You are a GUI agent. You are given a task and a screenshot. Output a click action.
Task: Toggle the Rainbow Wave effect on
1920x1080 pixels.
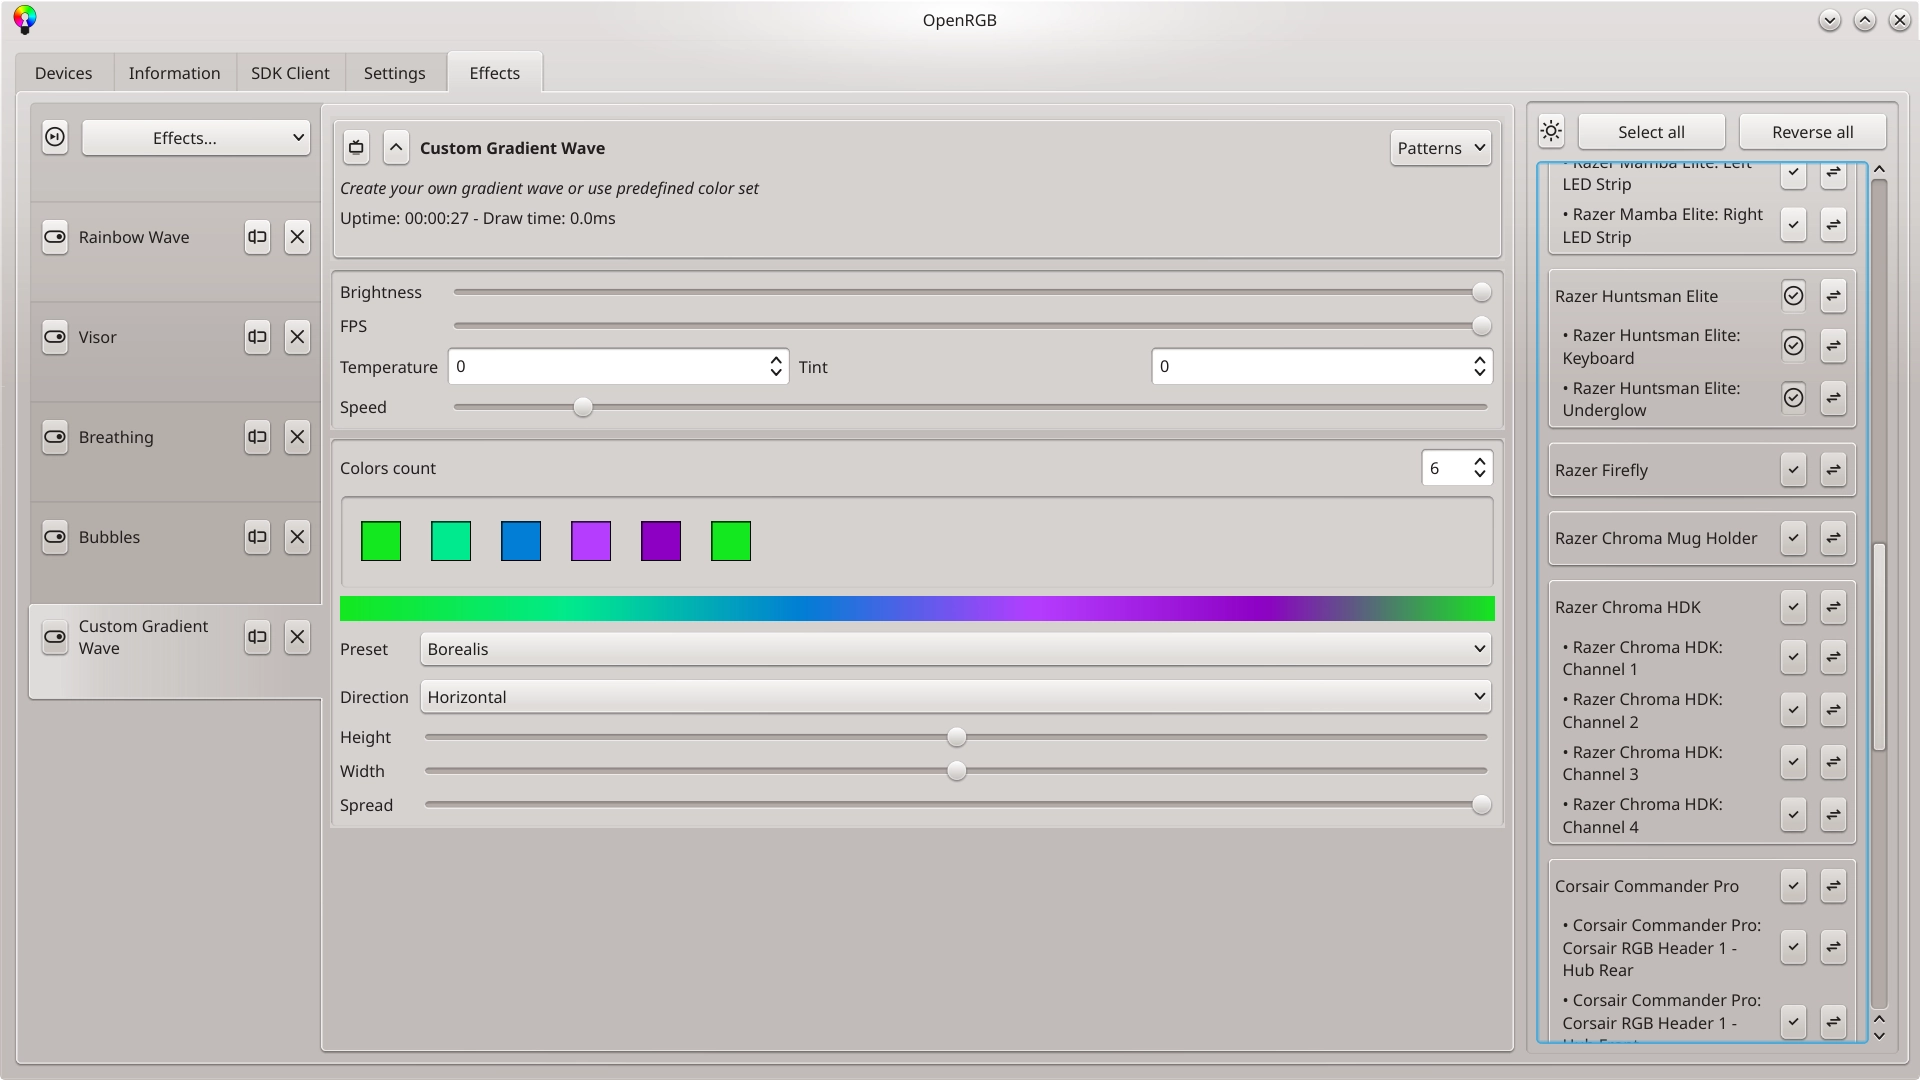[55, 237]
